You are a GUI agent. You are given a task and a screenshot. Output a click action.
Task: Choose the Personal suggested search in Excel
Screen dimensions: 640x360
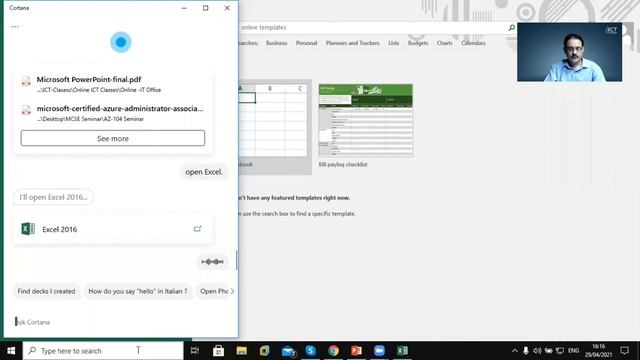click(x=307, y=43)
